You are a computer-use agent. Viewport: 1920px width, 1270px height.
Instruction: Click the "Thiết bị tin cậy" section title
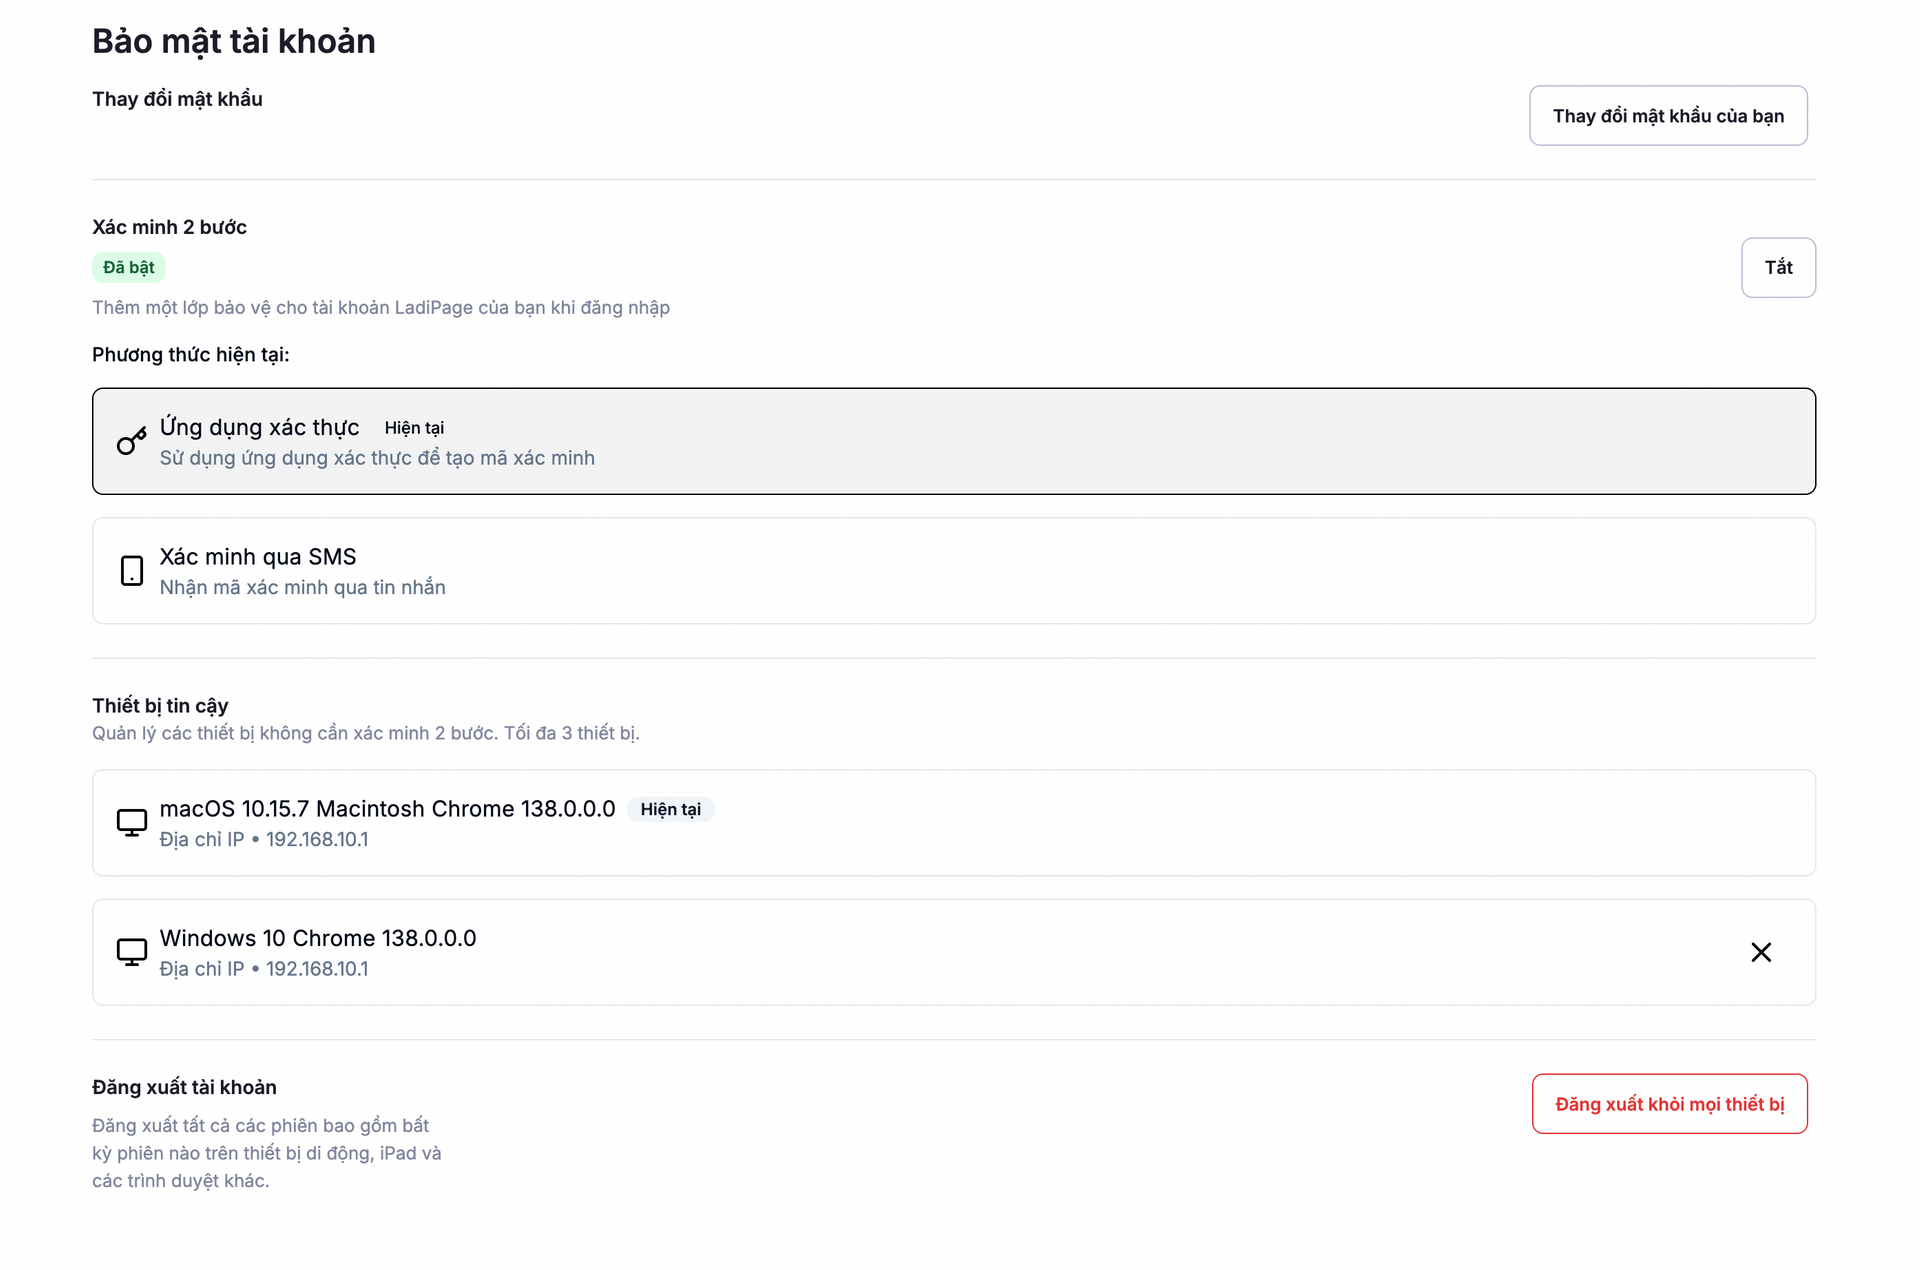tap(160, 706)
